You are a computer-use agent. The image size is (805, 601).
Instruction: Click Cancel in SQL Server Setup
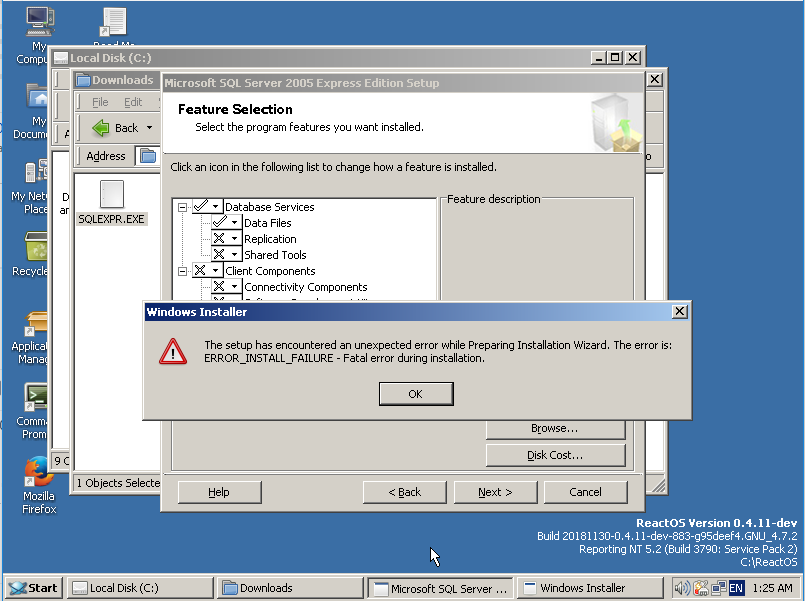(585, 492)
